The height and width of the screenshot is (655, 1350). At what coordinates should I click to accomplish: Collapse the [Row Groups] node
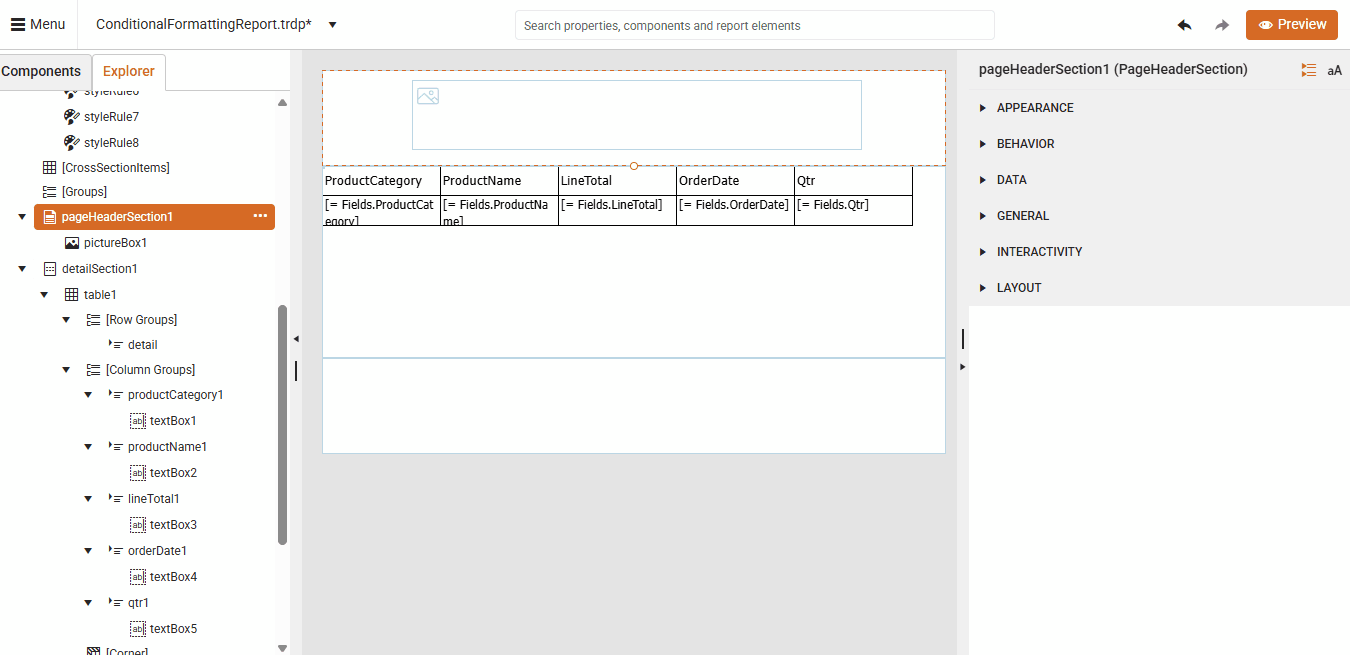point(66,320)
